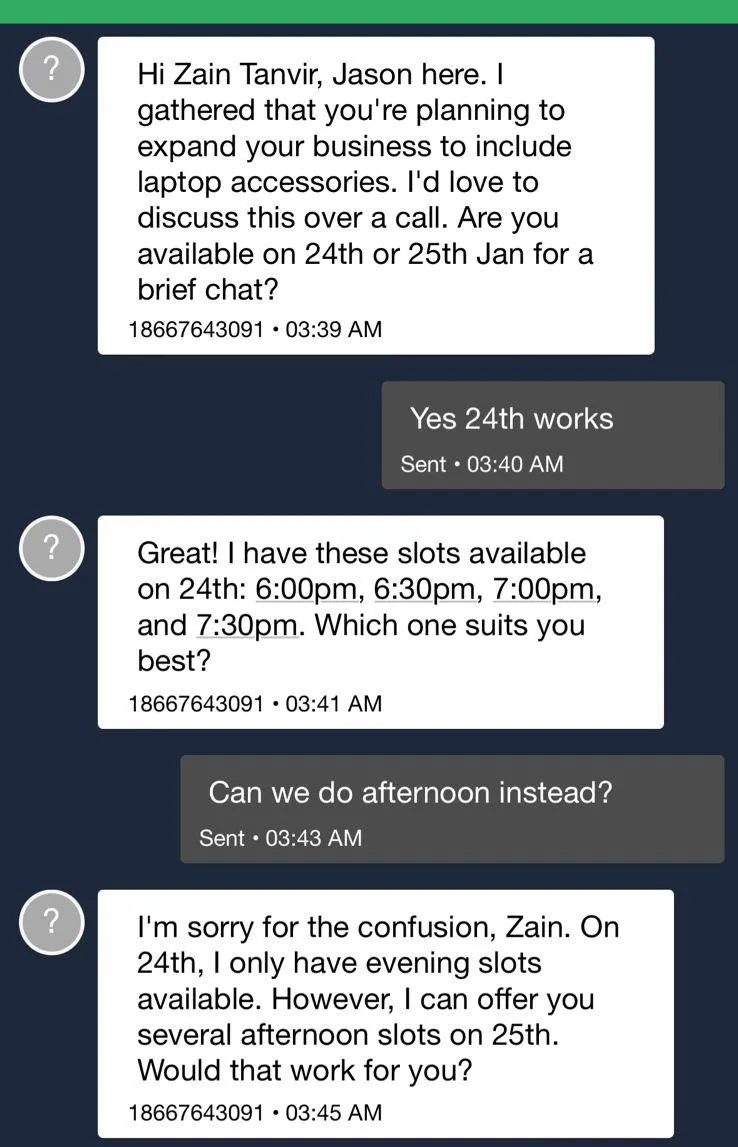Screen dimensions: 738x1147
Task: Tap the avatar icon beside Jason's first message
Action: (51, 69)
